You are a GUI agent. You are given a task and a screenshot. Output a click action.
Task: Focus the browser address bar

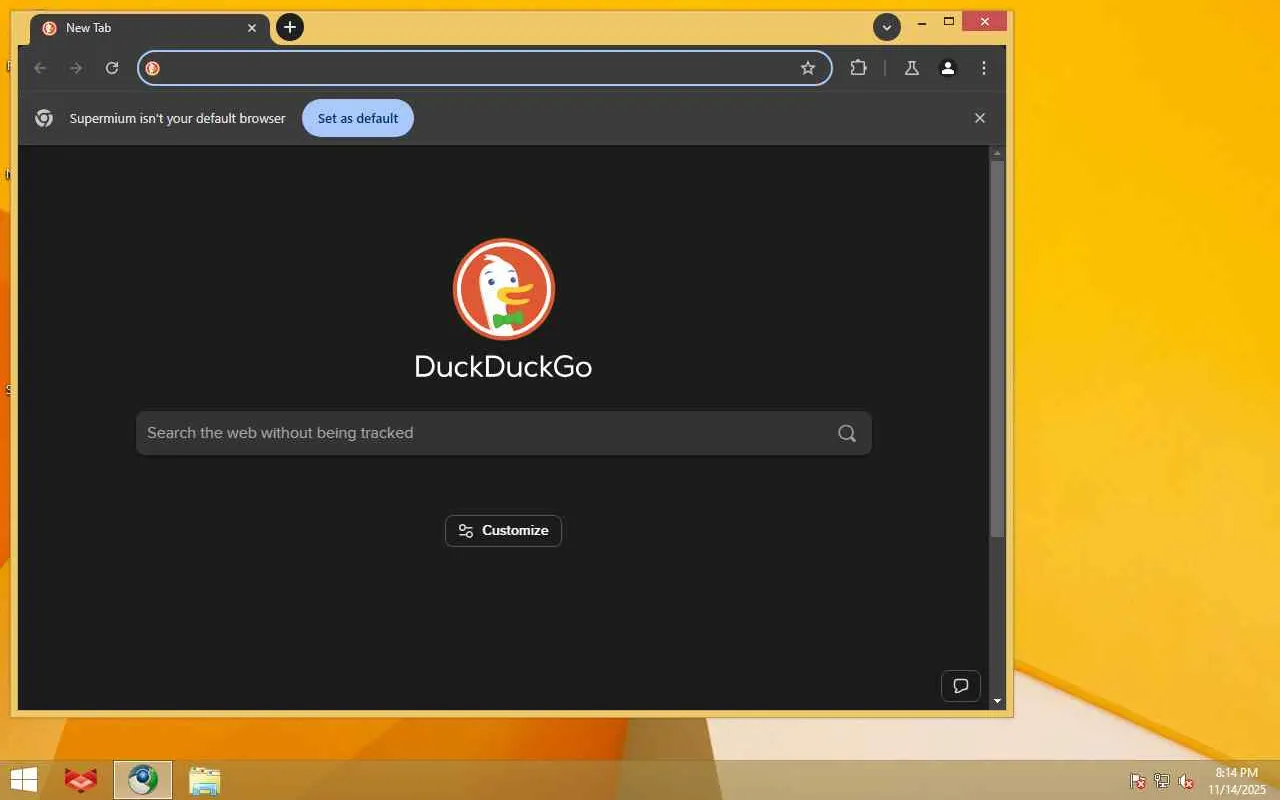coord(485,68)
